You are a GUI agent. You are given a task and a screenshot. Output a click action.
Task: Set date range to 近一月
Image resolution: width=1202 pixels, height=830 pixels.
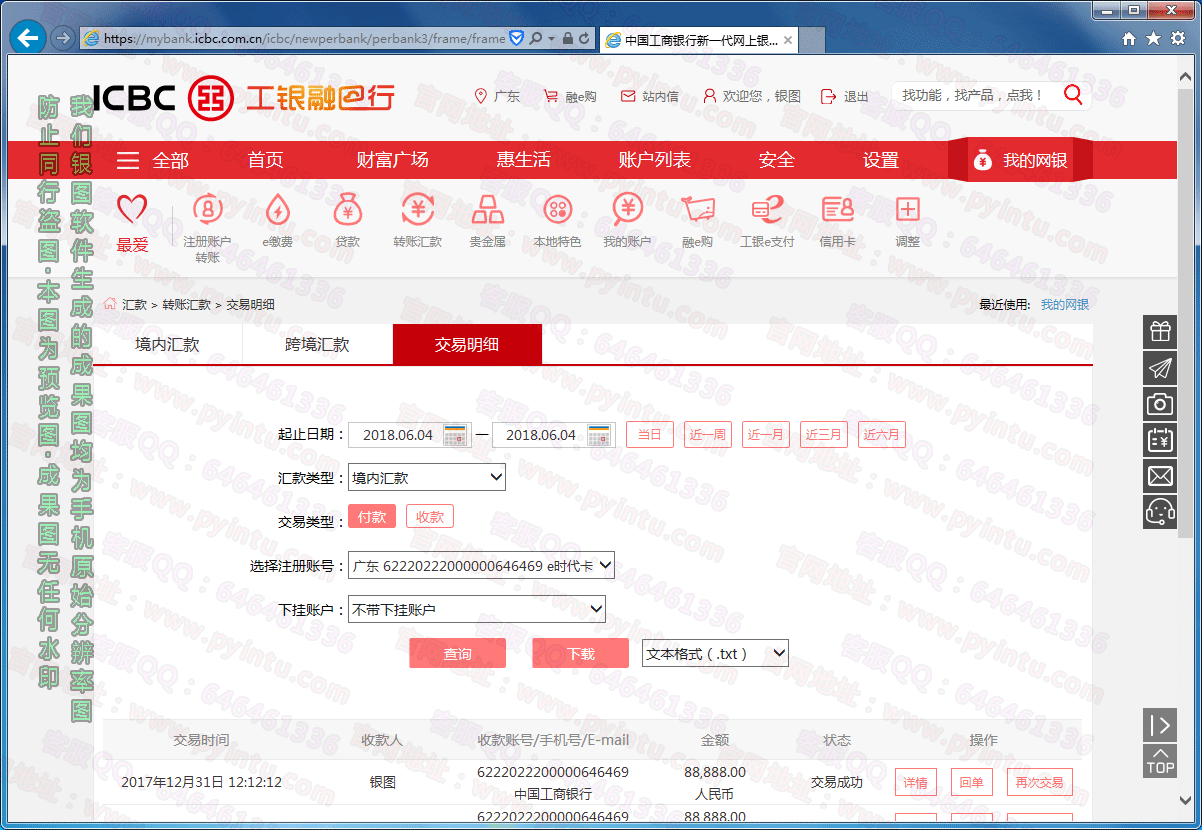765,435
